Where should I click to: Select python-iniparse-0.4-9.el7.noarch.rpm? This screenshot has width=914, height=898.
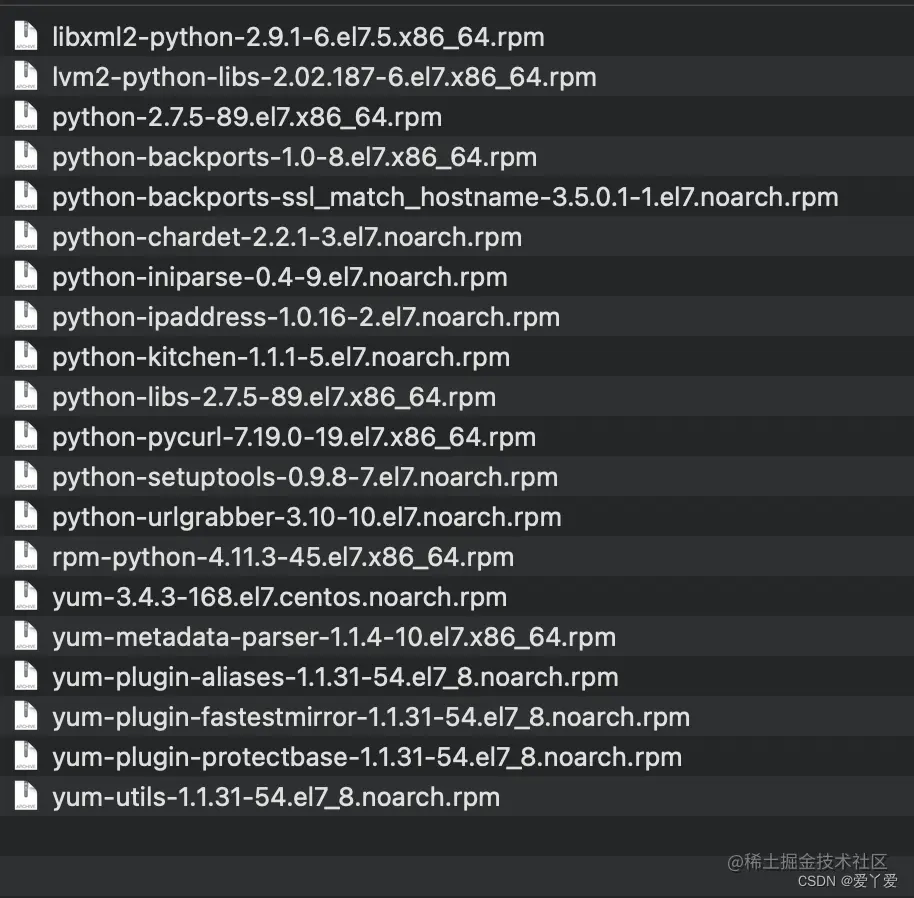(279, 277)
